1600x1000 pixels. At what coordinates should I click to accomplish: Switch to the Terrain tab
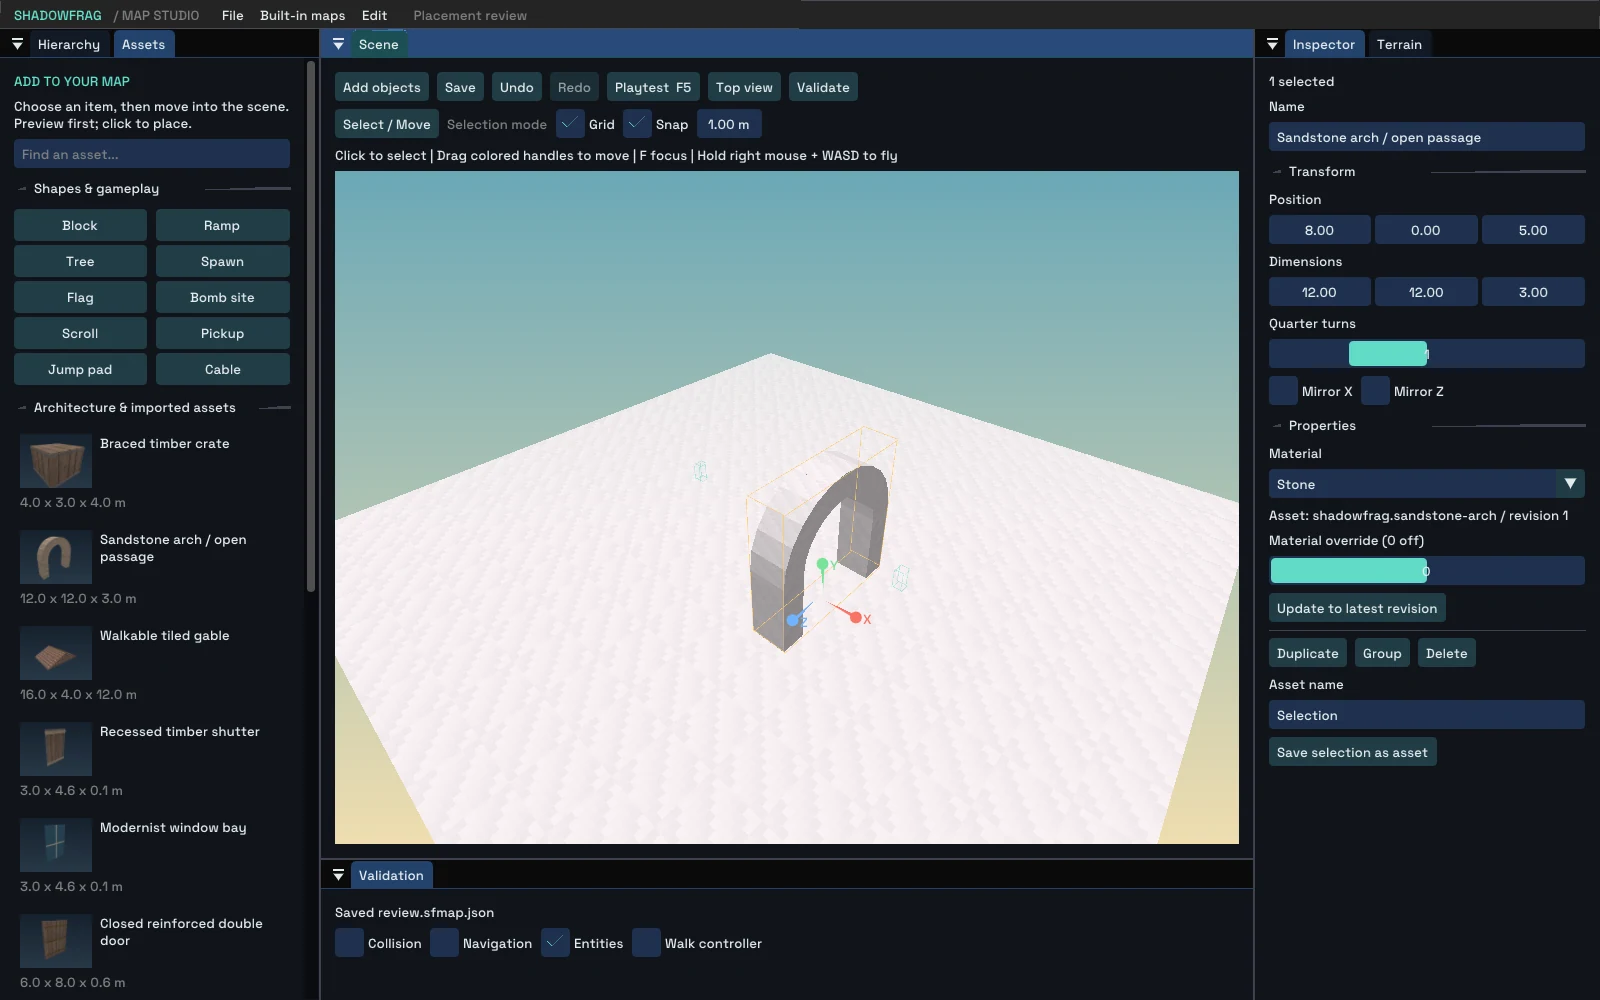1399,44
